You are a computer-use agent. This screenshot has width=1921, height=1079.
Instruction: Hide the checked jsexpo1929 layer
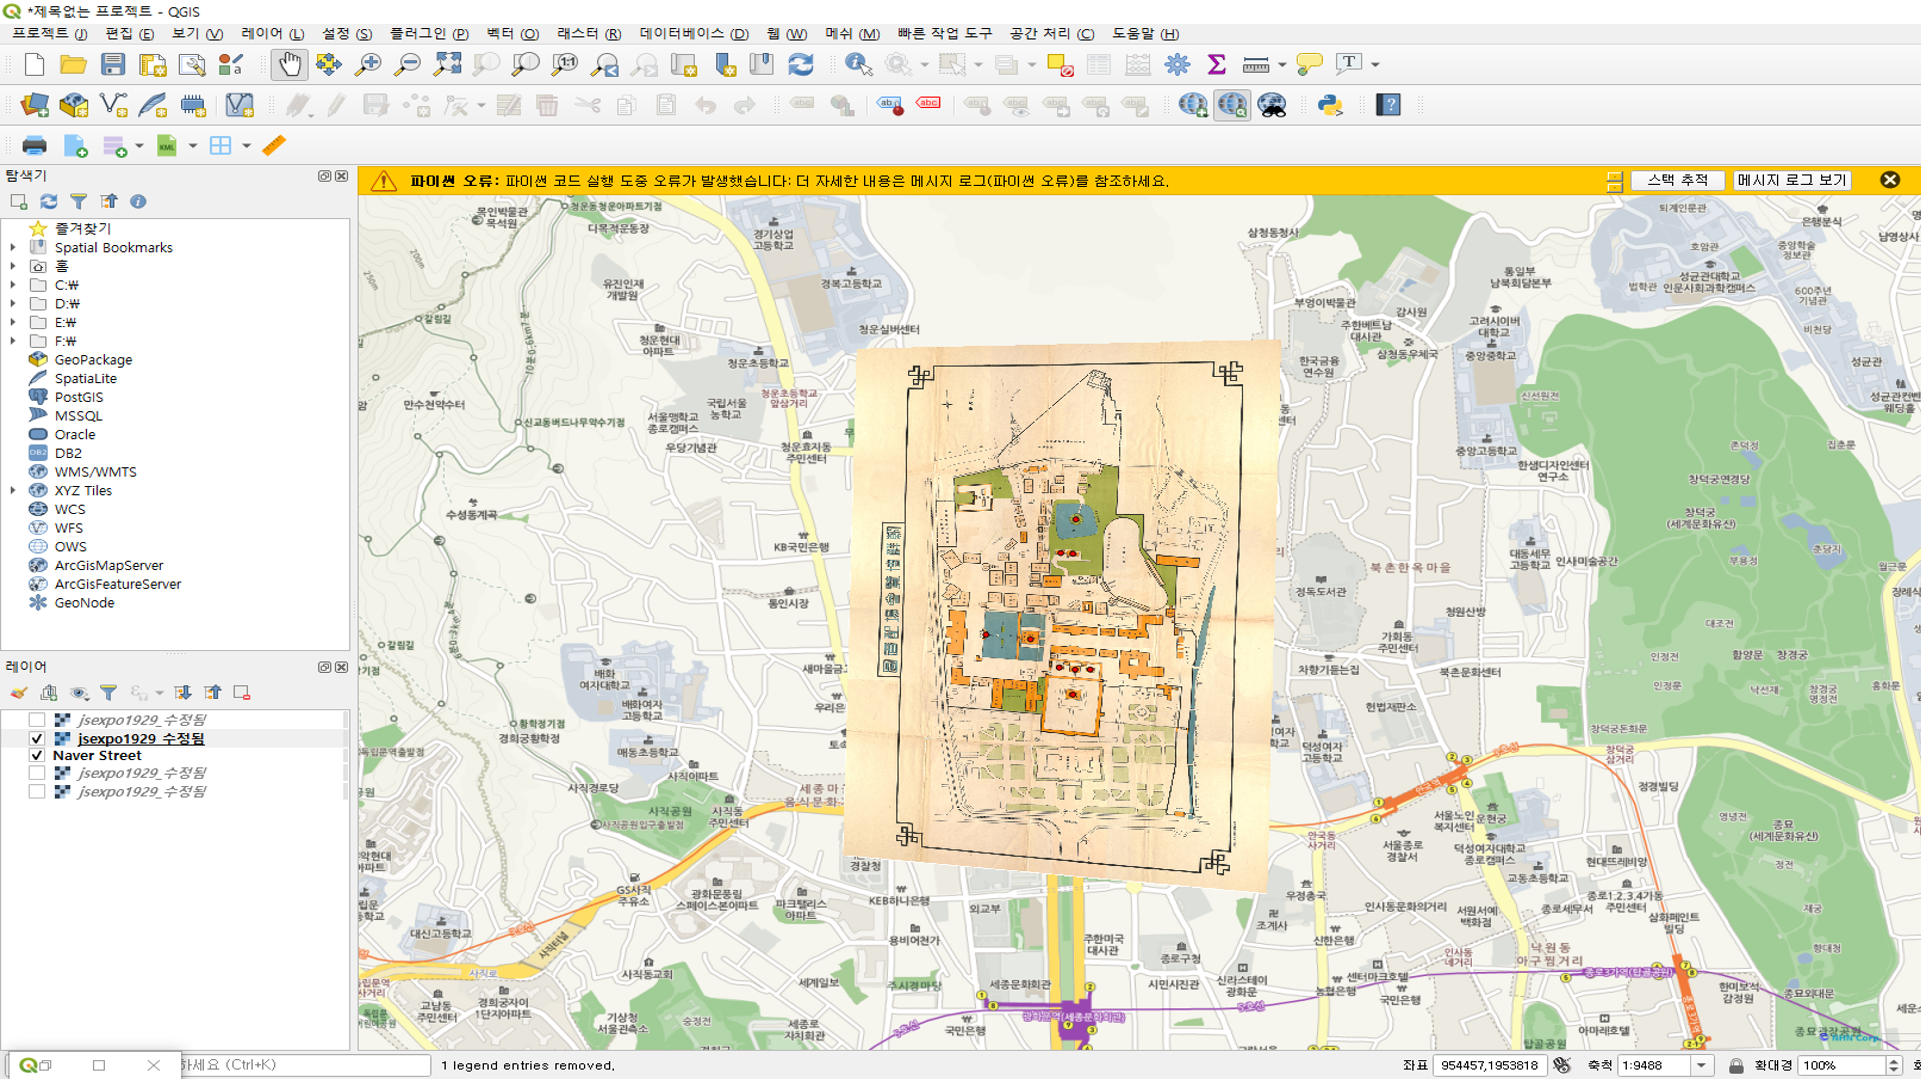[x=37, y=739]
